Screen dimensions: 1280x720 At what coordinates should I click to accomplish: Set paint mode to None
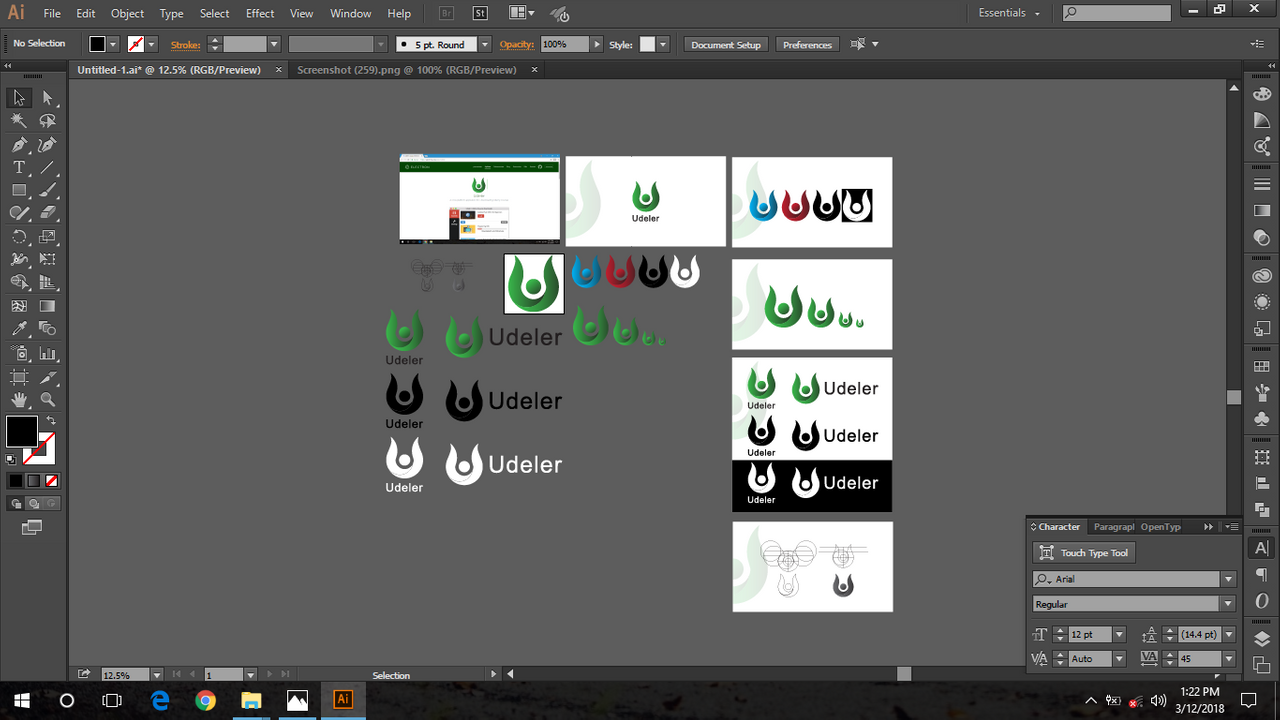(52, 481)
